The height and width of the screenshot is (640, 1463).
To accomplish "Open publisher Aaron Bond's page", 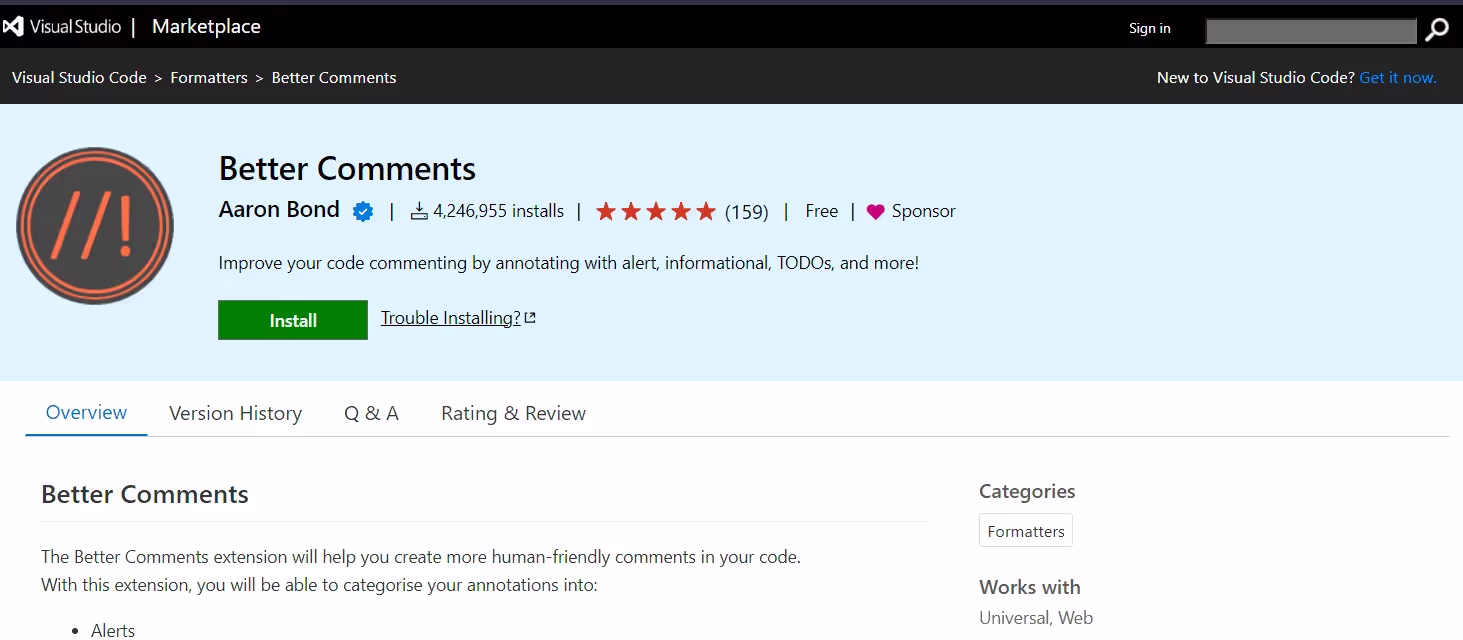I will [x=280, y=210].
